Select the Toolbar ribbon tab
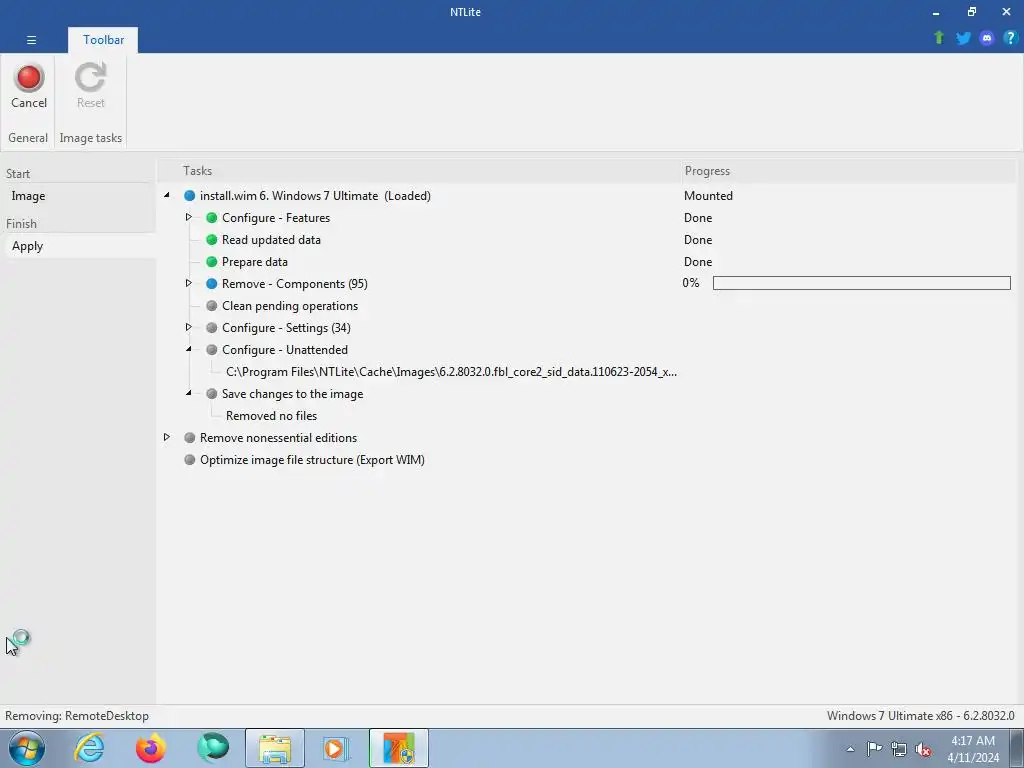Image resolution: width=1024 pixels, height=768 pixels. tap(103, 40)
